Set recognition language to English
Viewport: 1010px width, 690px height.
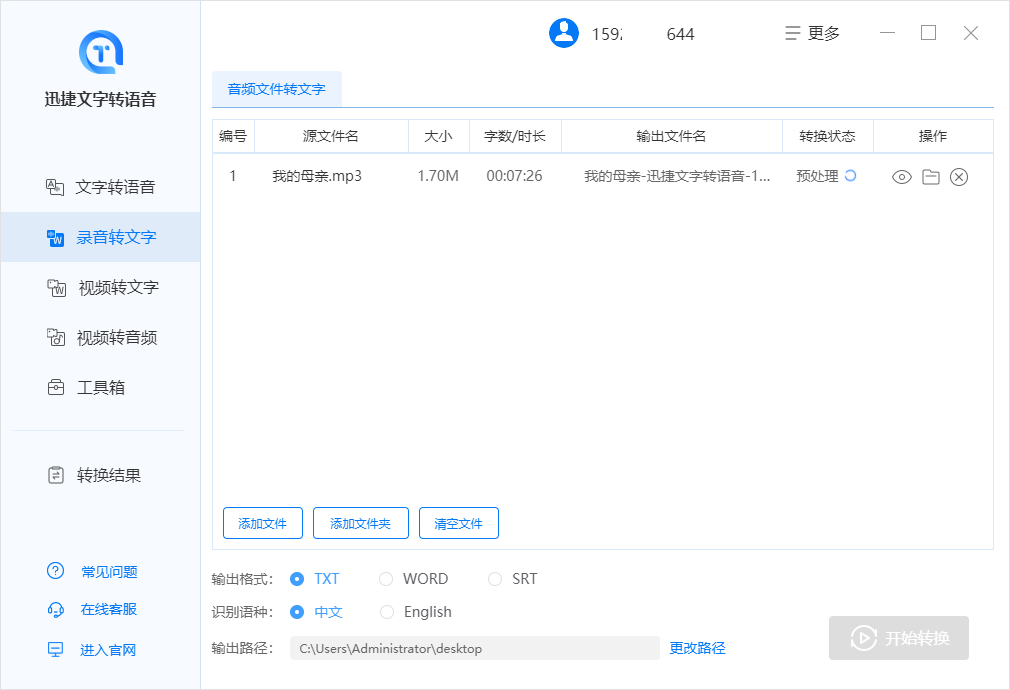387,612
